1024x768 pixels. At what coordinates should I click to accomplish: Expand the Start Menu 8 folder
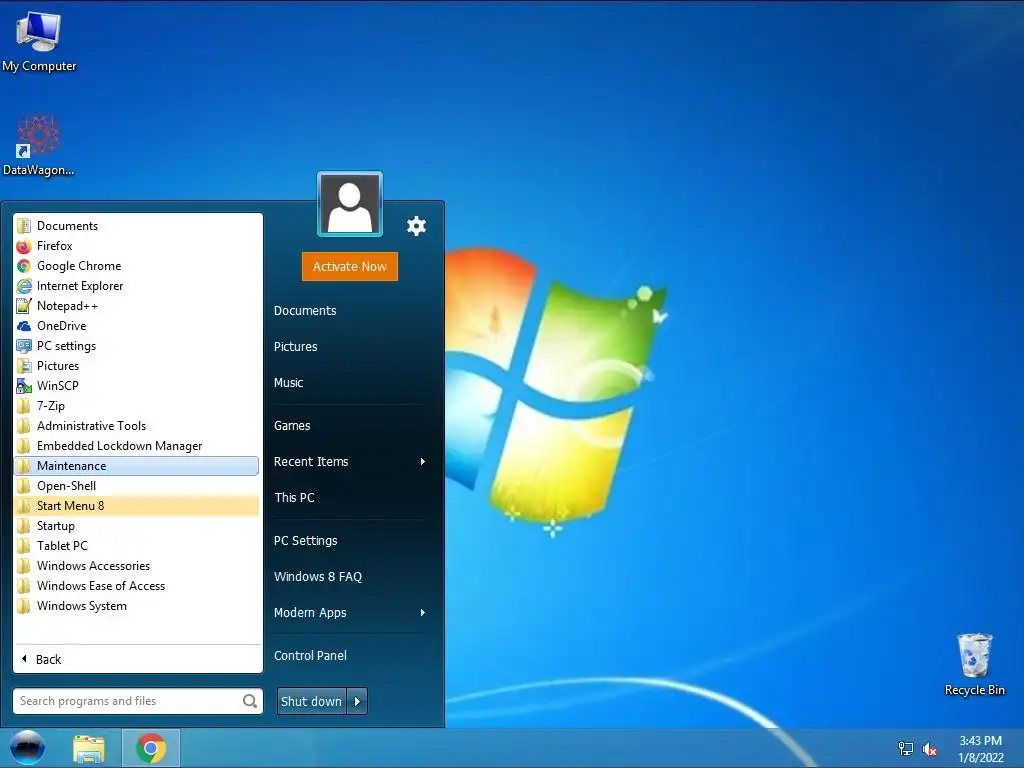tap(136, 506)
